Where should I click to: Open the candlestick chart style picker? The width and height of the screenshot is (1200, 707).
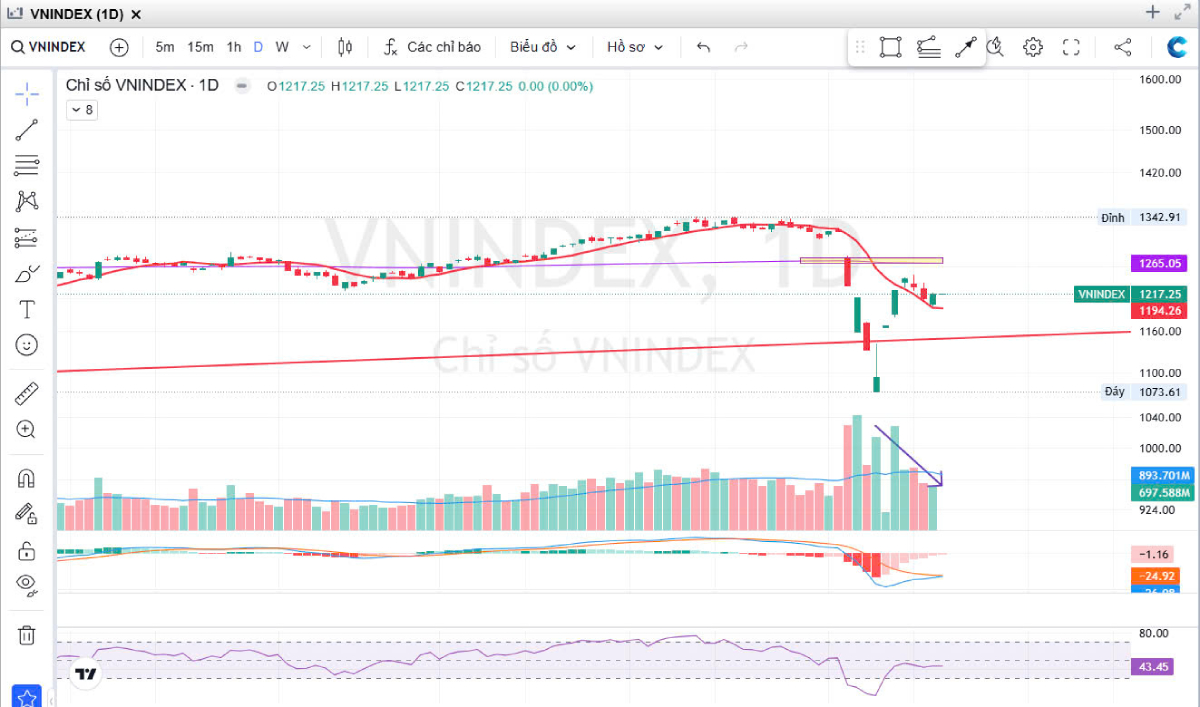tap(346, 47)
